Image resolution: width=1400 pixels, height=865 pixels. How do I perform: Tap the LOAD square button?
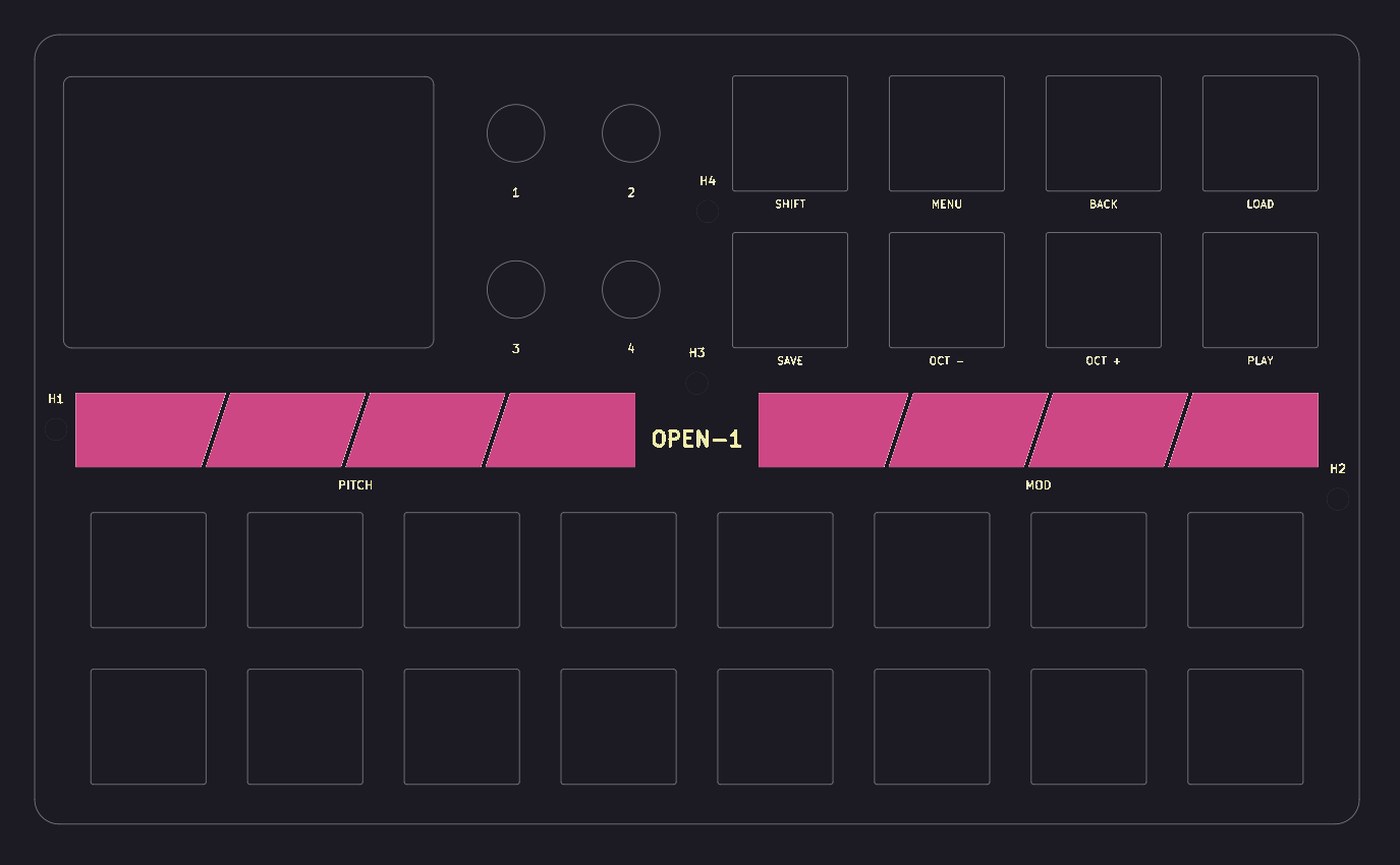tap(1260, 133)
